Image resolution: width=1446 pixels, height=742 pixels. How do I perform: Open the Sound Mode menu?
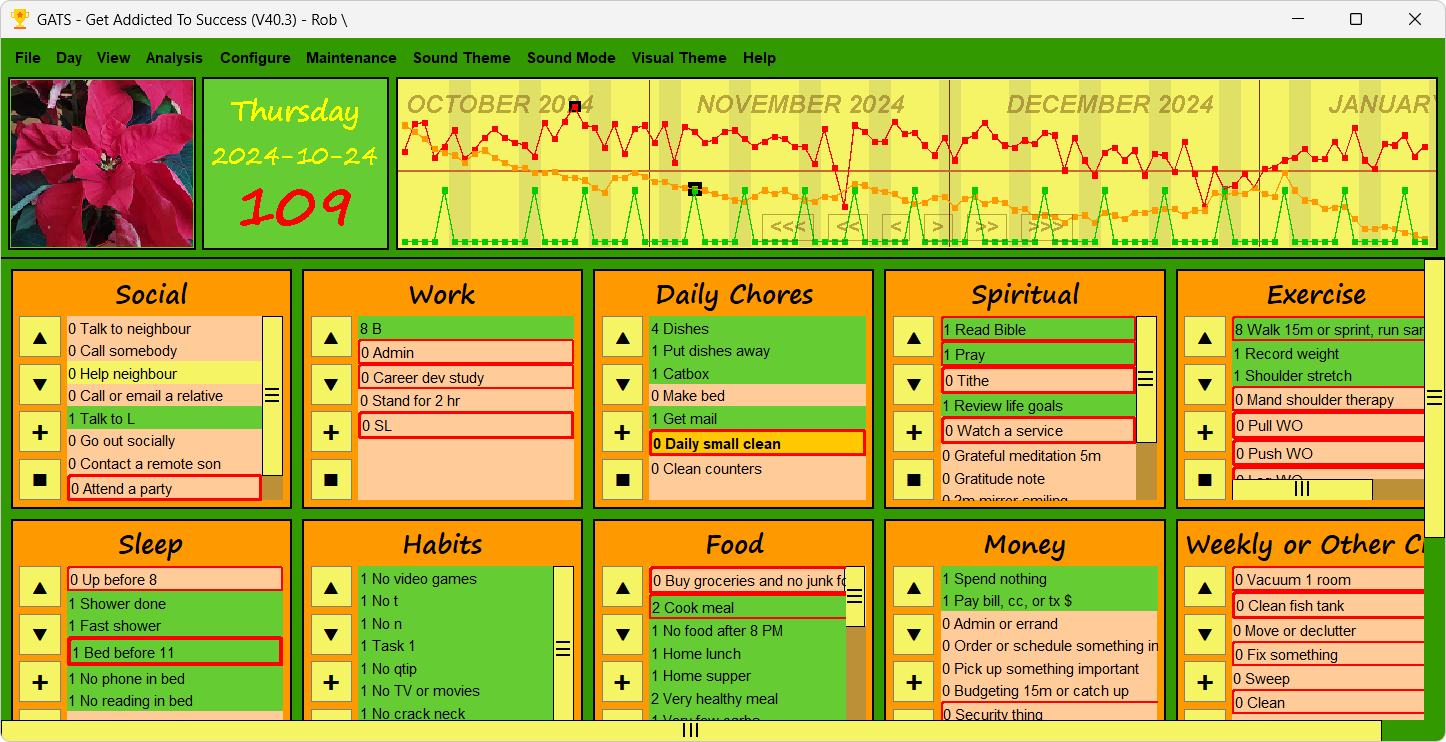coord(571,58)
